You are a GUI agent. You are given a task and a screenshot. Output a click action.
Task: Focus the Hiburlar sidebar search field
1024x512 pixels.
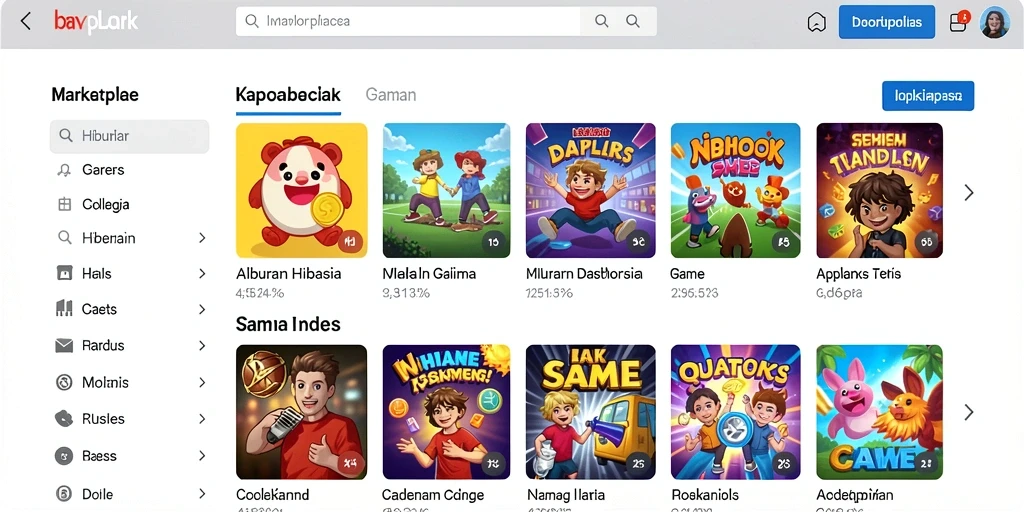click(129, 136)
